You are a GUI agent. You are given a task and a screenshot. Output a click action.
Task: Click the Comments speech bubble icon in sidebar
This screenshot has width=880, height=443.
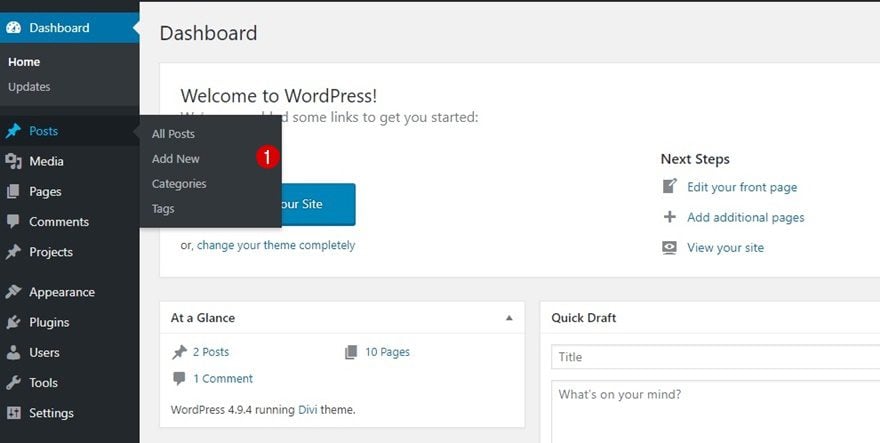click(13, 222)
